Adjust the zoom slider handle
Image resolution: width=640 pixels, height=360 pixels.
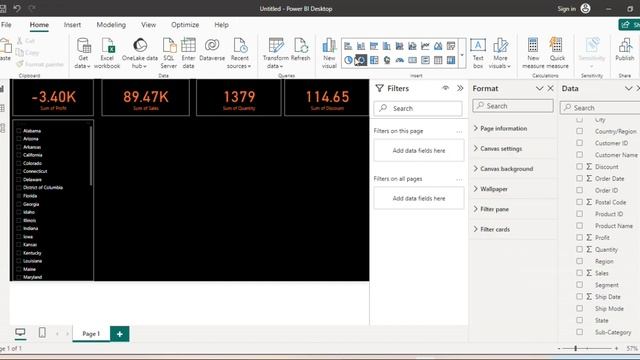click(576, 348)
